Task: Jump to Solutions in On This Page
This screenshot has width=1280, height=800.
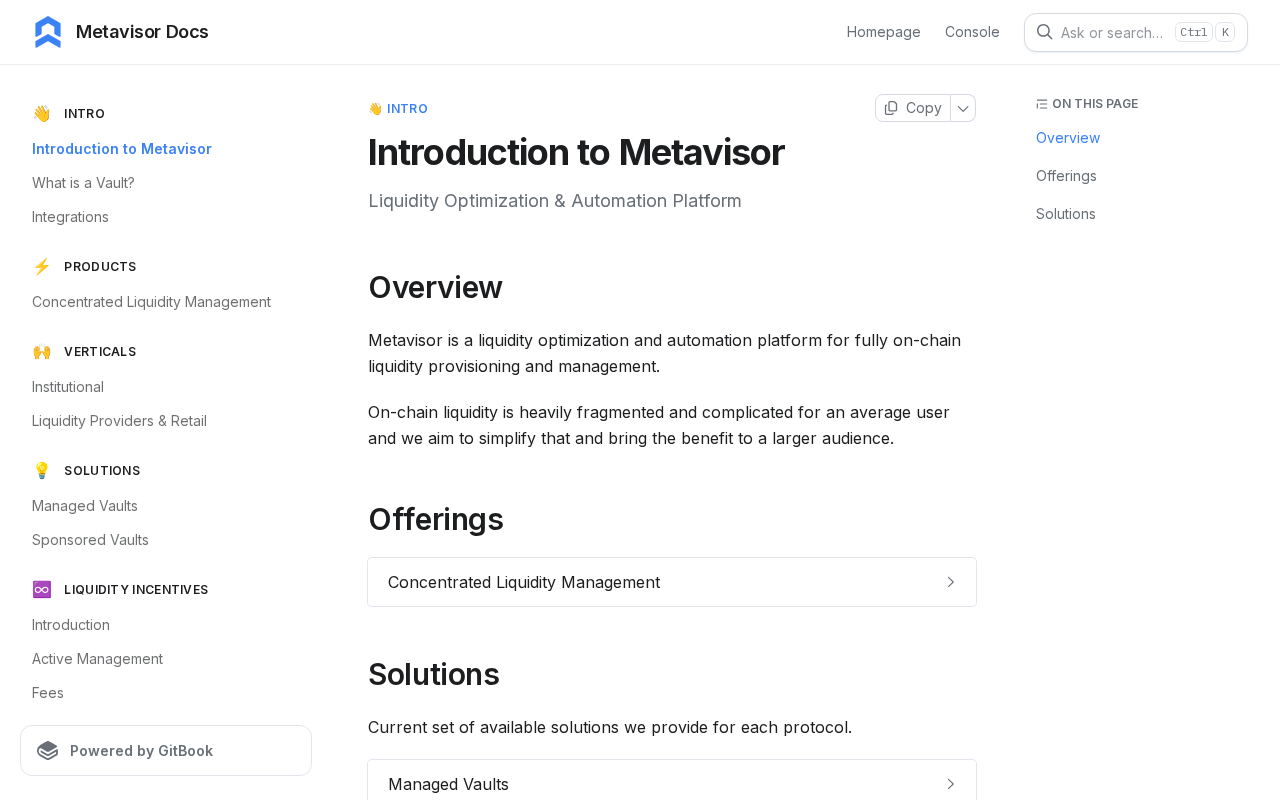Action: coord(1066,214)
